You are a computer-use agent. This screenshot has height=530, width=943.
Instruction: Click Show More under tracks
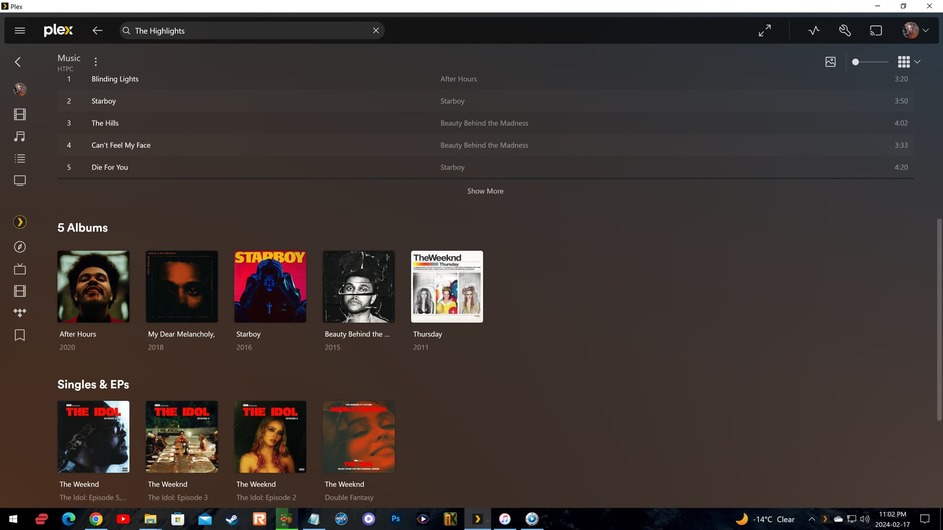click(485, 191)
